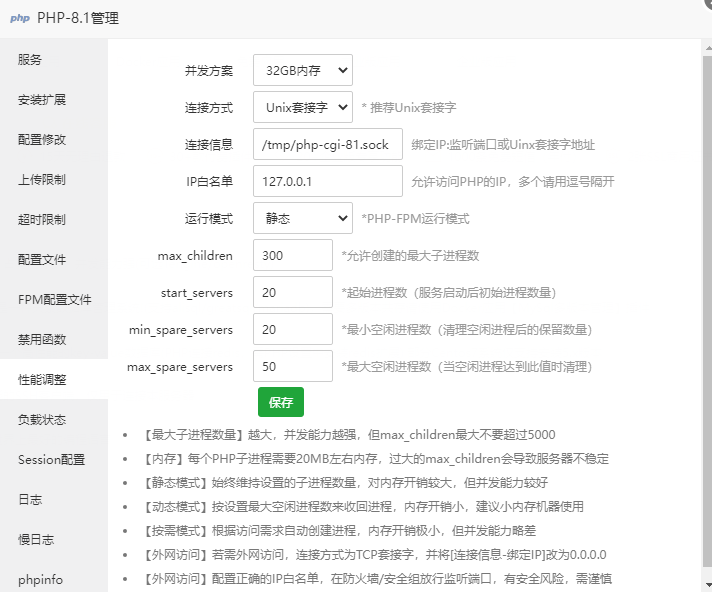The image size is (712, 592).
Task: Open the 日志 tab
Action: coord(54,499)
